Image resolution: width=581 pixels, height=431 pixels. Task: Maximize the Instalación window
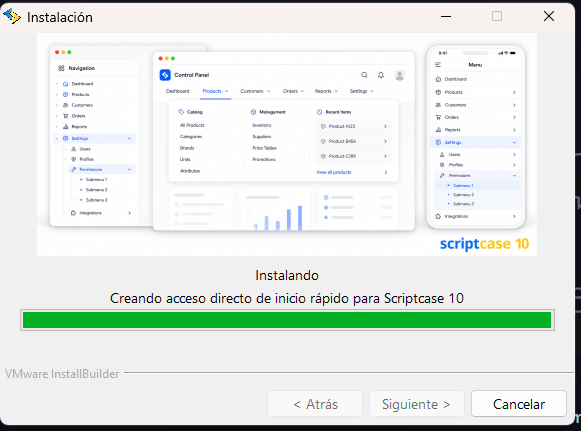[497, 16]
